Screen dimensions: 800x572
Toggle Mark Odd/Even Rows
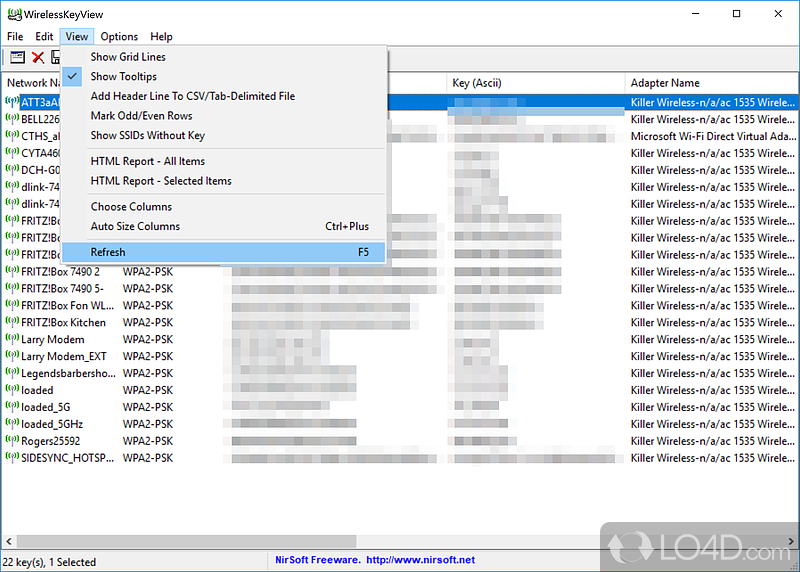tap(223, 116)
